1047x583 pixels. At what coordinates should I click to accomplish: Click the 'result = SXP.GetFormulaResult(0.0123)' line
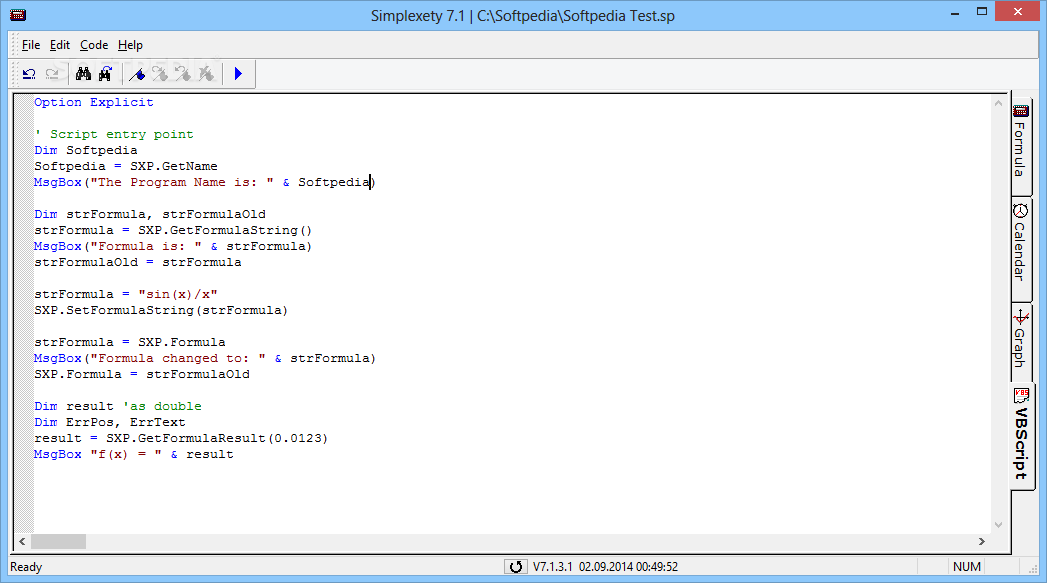coord(181,439)
